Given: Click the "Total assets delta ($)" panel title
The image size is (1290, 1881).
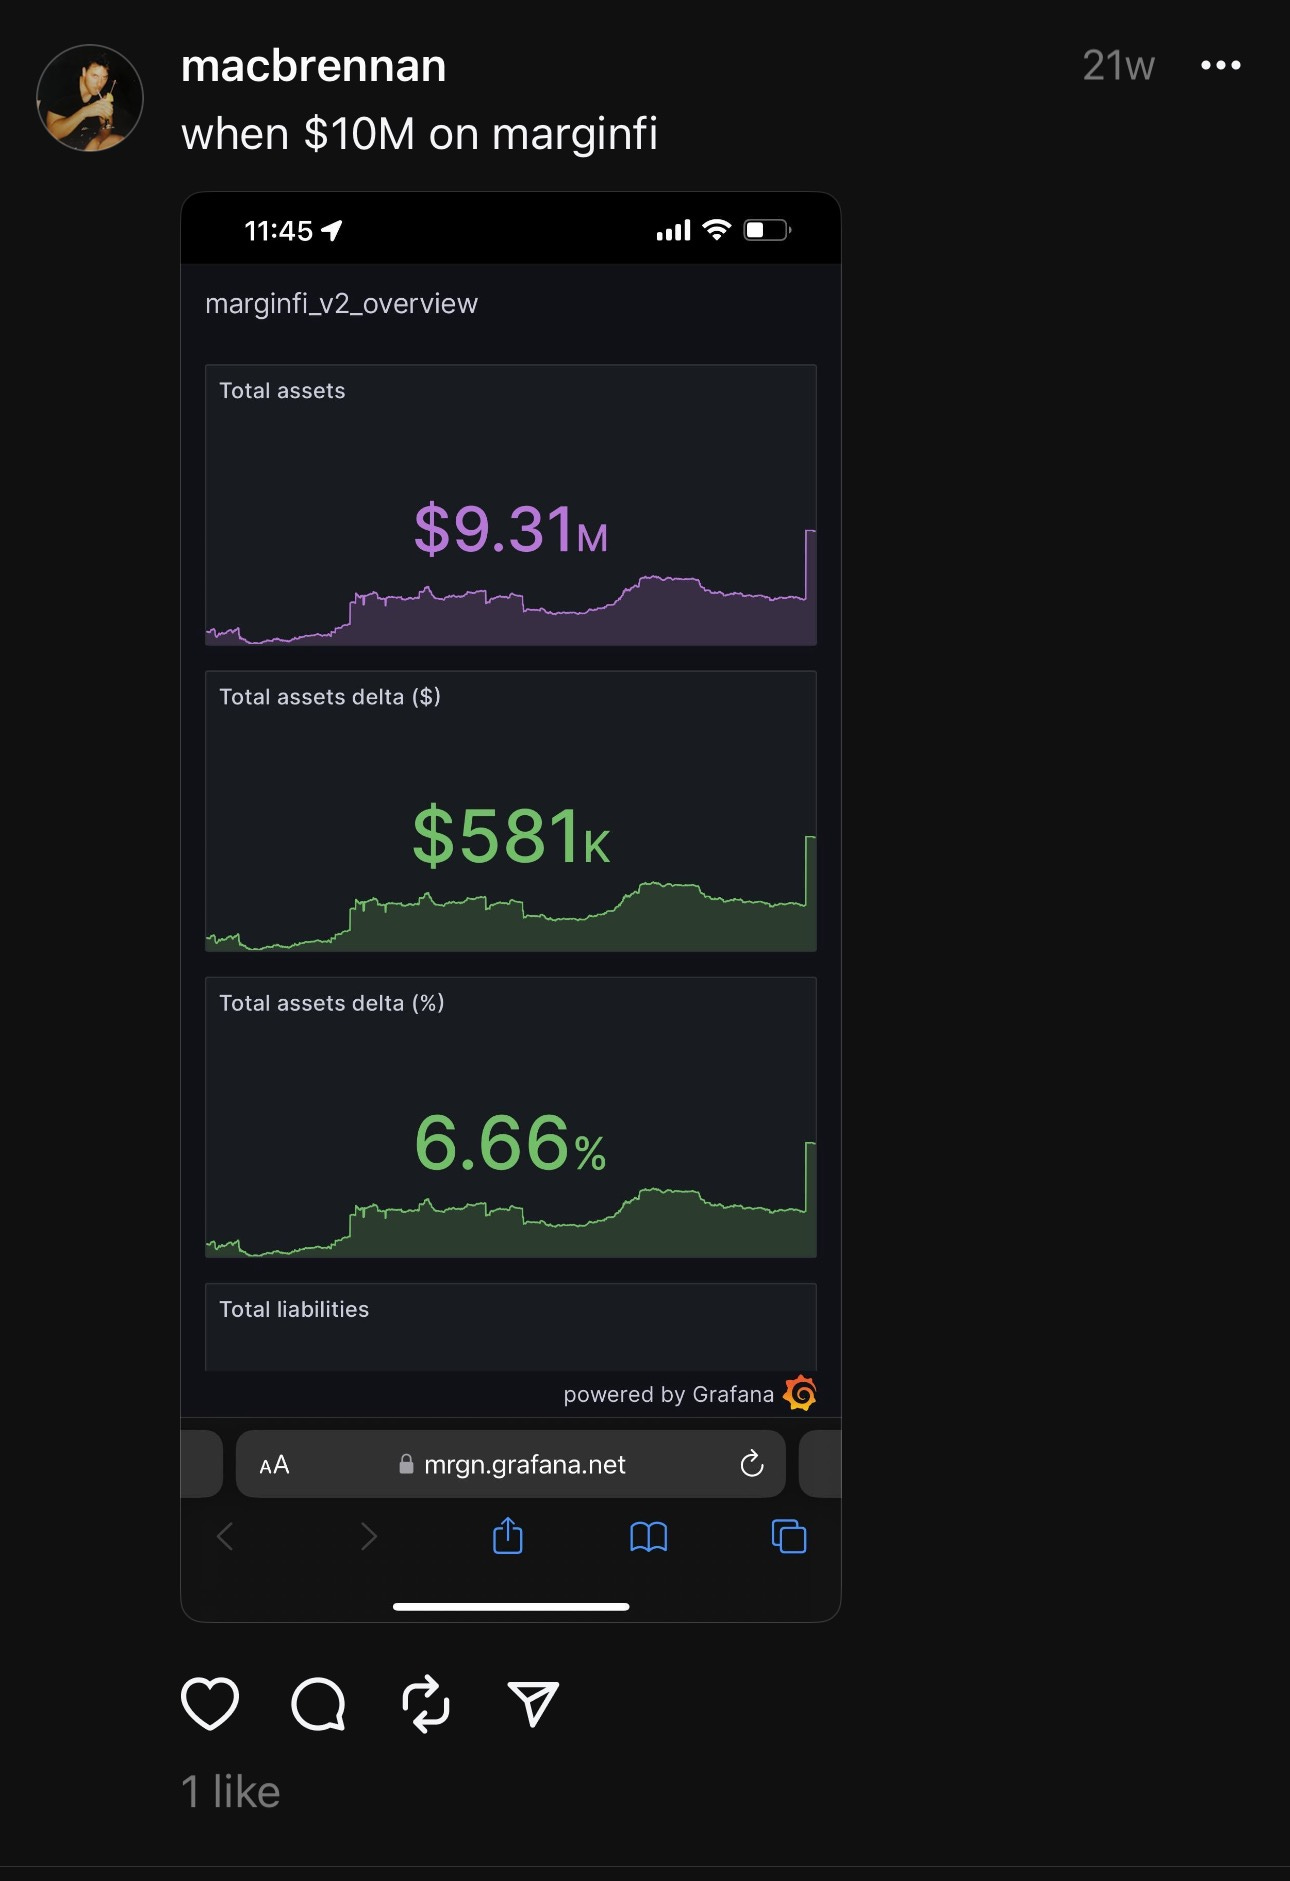Looking at the screenshot, I should [330, 697].
